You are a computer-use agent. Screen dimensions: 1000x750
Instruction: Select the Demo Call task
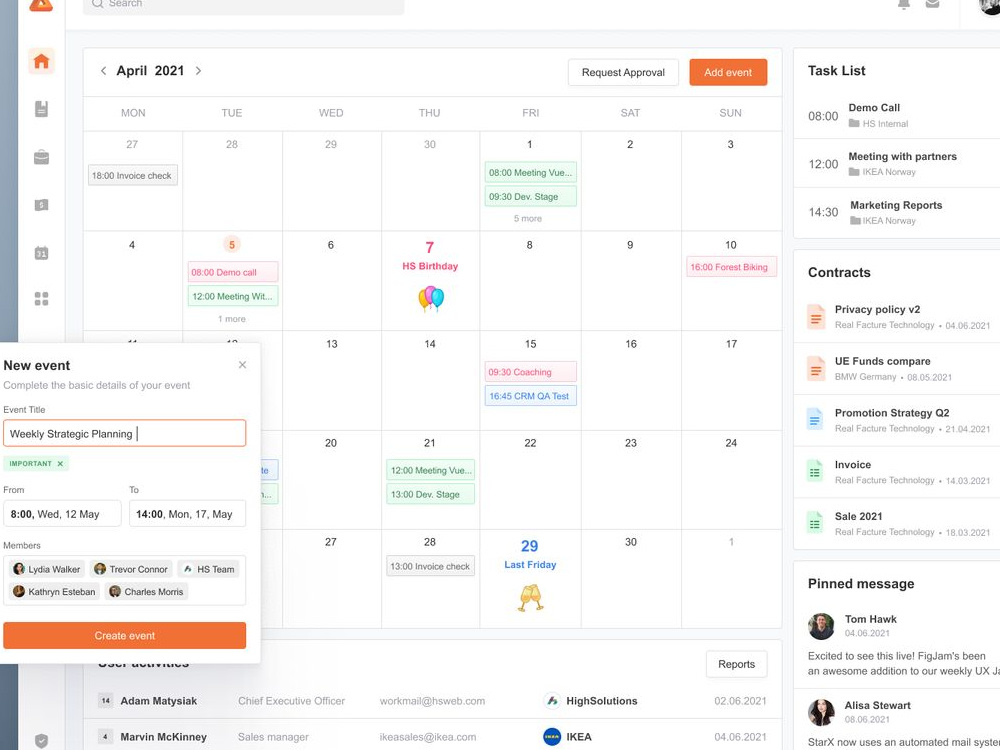(897, 115)
